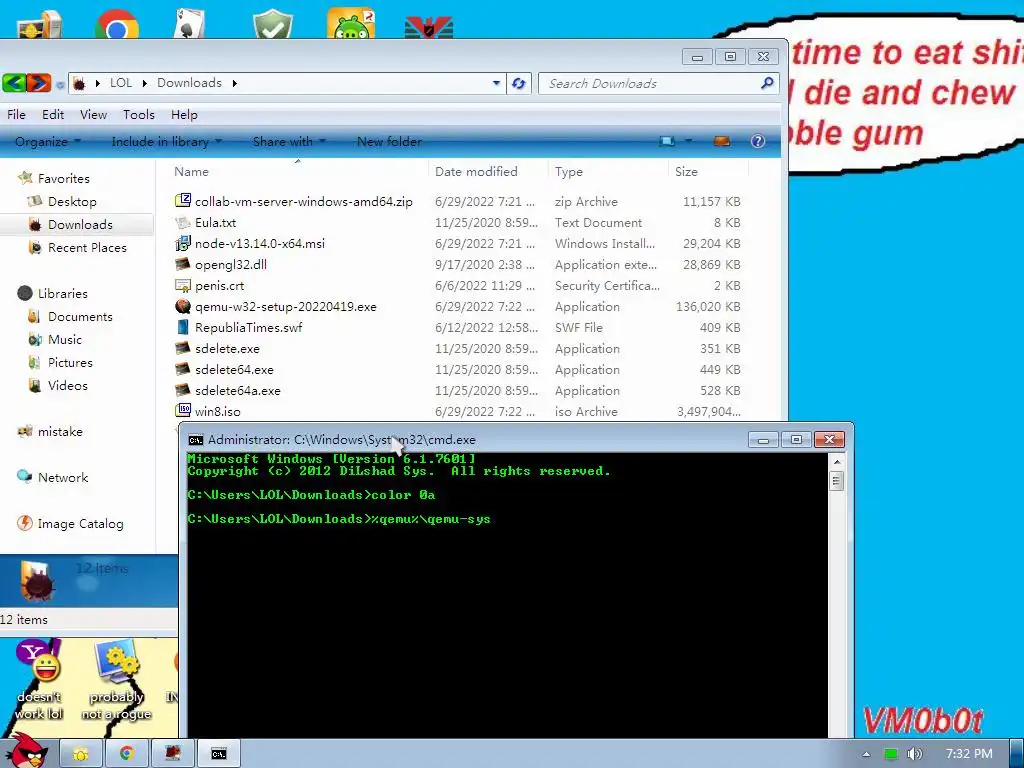Select the Eula.txt file name

216,223
